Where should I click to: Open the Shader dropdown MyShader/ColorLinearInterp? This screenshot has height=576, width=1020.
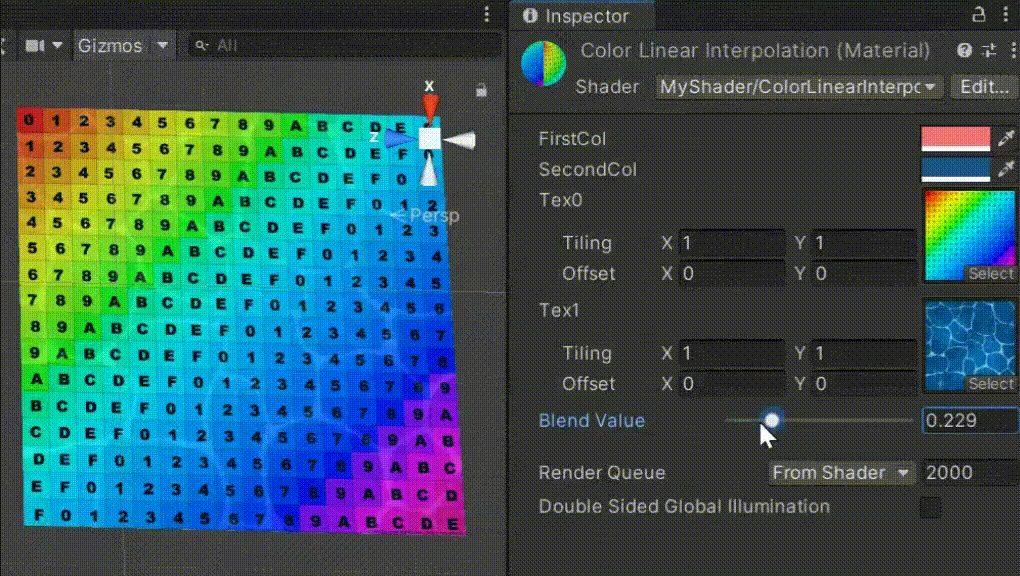(796, 87)
